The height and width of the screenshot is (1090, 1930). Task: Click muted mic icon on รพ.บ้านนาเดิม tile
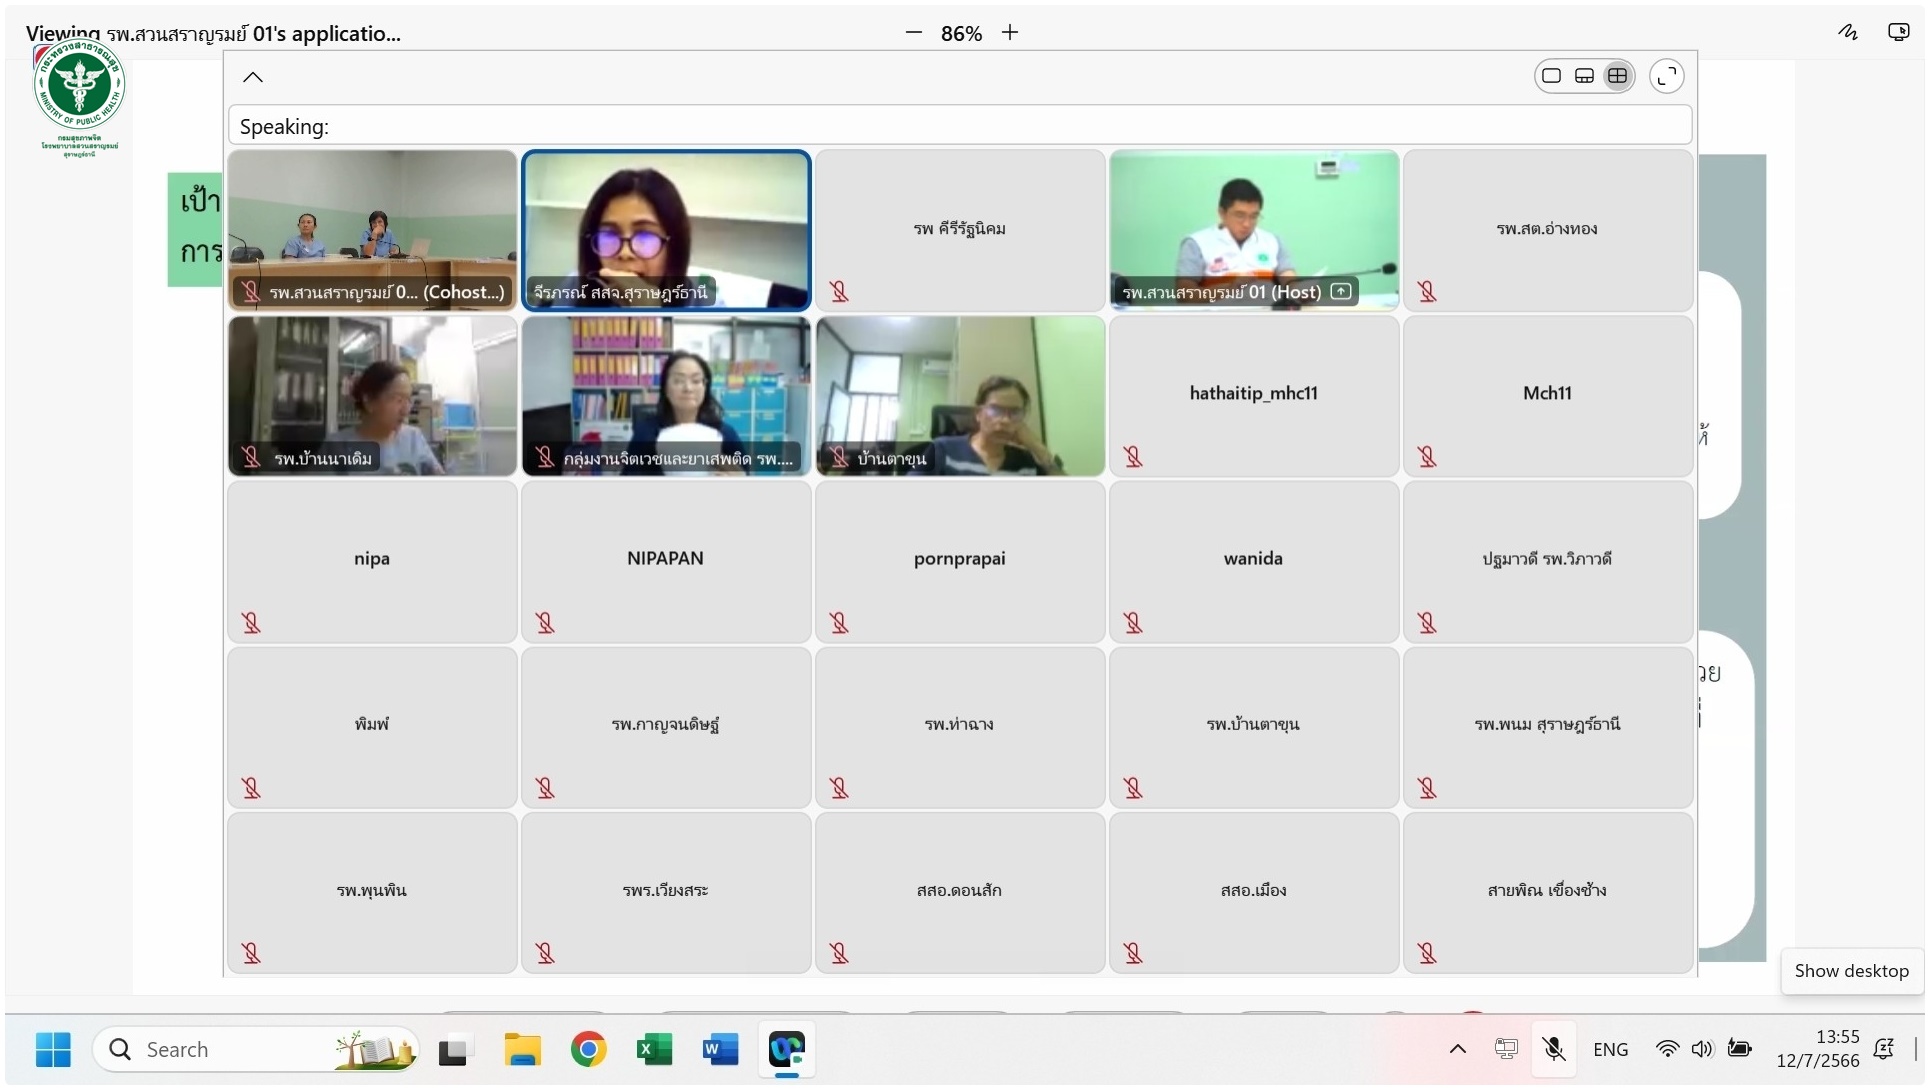[251, 457]
